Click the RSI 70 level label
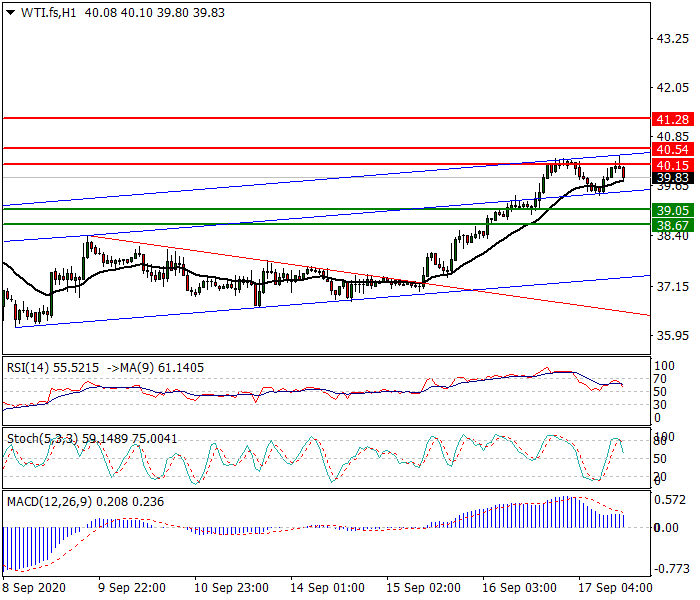Image resolution: width=700 pixels, height=600 pixels. [x=660, y=379]
